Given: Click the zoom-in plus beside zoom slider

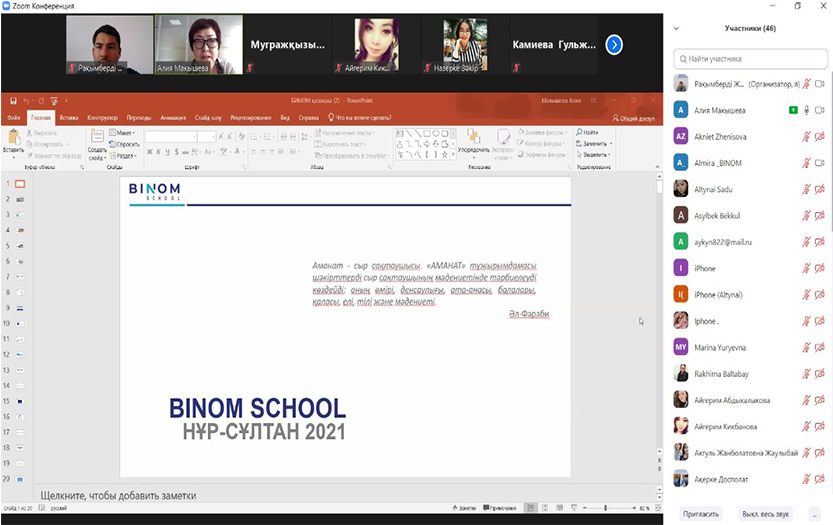Looking at the screenshot, I should pos(634,508).
